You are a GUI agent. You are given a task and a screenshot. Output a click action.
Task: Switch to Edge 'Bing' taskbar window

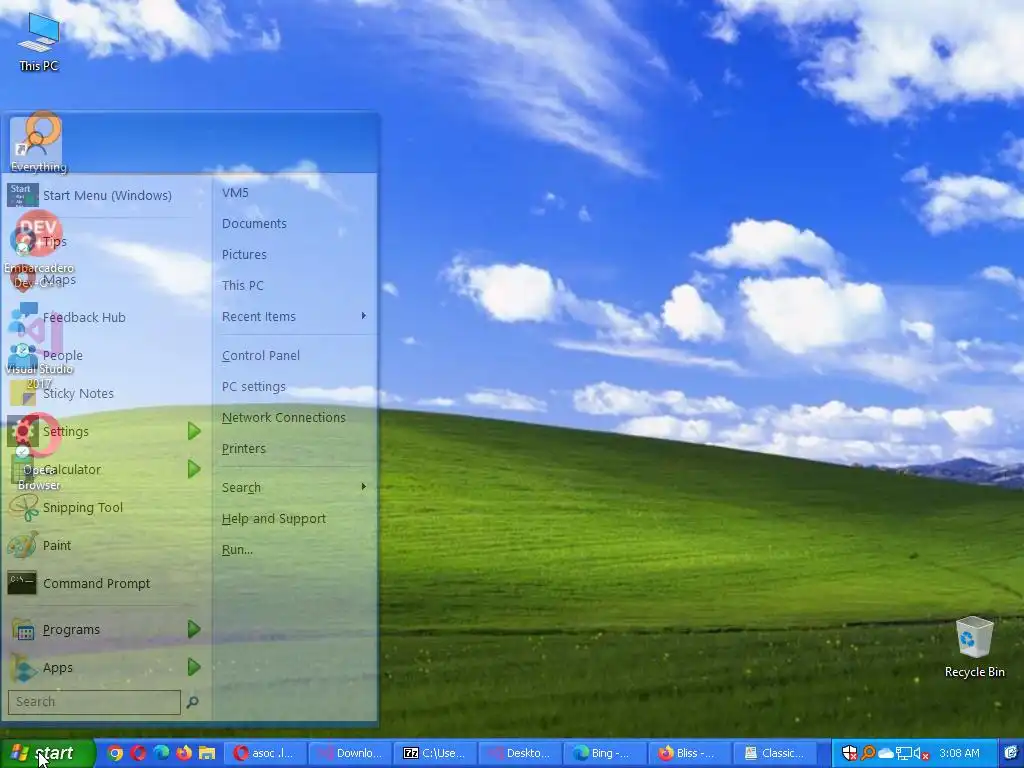click(x=605, y=753)
